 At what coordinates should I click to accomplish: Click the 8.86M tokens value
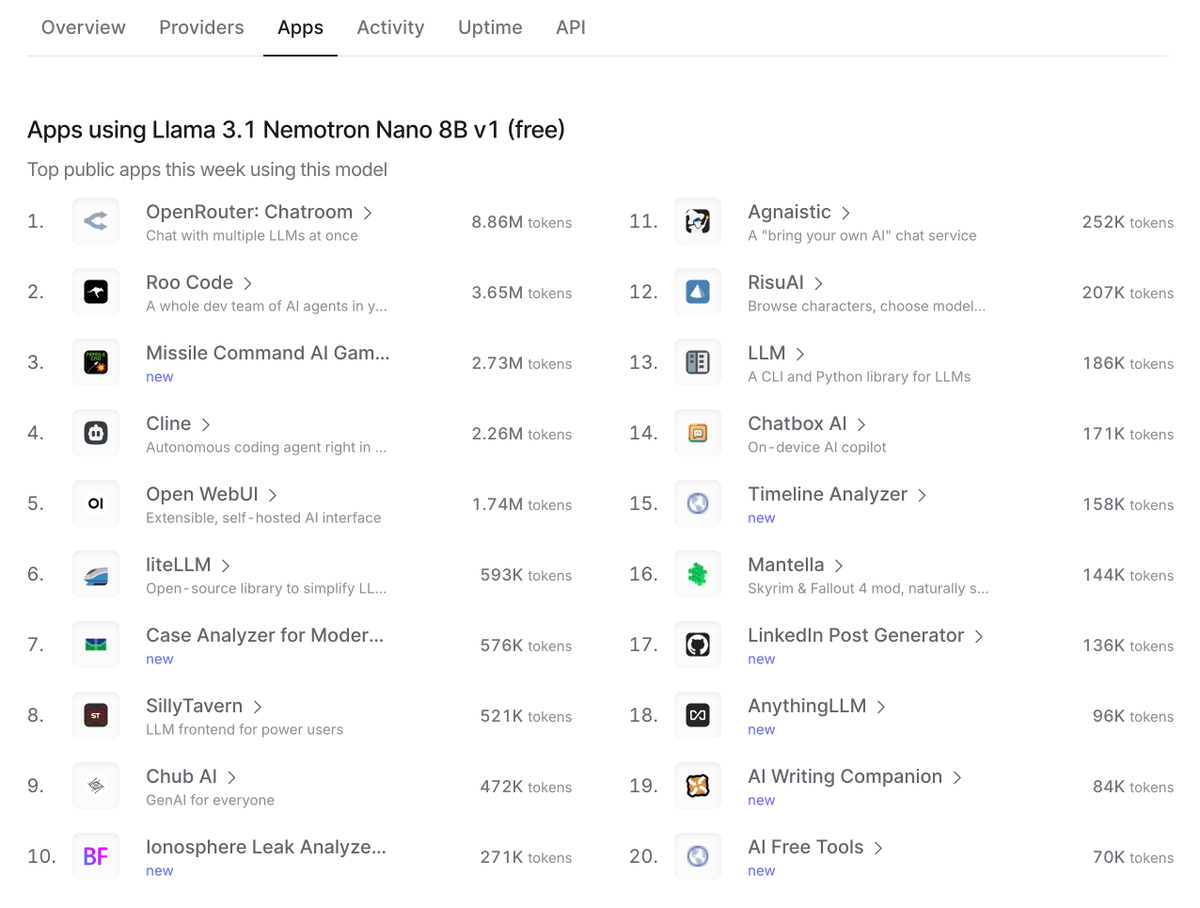coord(522,222)
